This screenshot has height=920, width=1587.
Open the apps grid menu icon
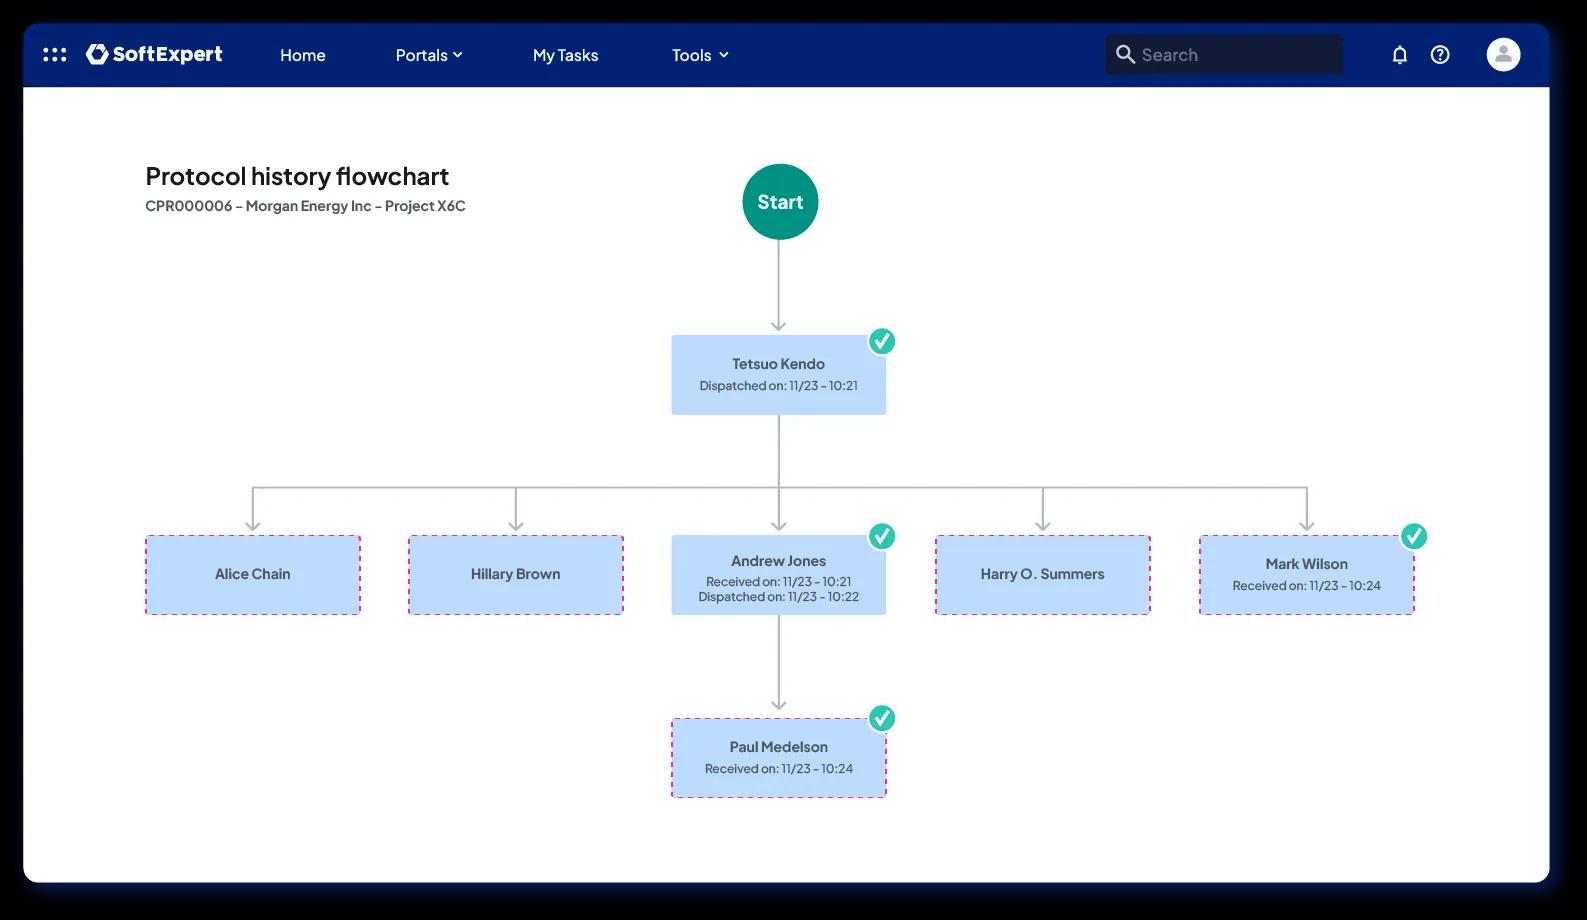55,55
